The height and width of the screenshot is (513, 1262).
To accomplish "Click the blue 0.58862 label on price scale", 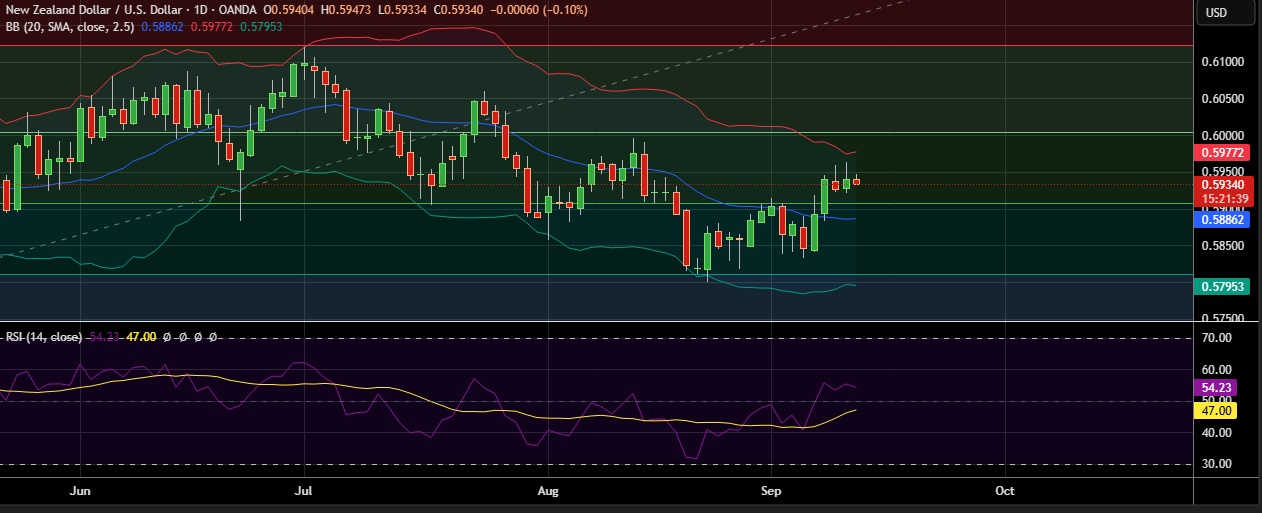I will [1221, 218].
